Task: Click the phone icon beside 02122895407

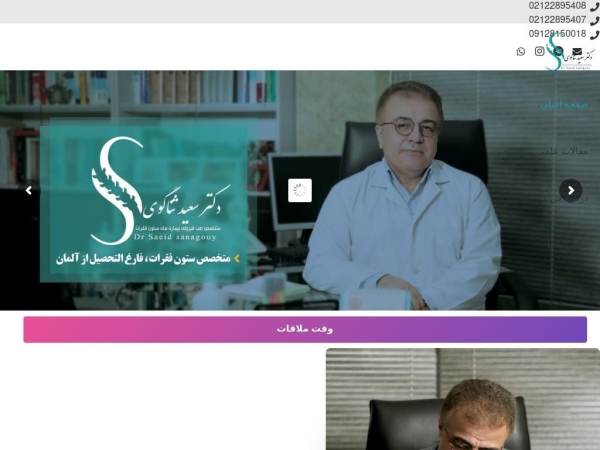Action: 594,20
